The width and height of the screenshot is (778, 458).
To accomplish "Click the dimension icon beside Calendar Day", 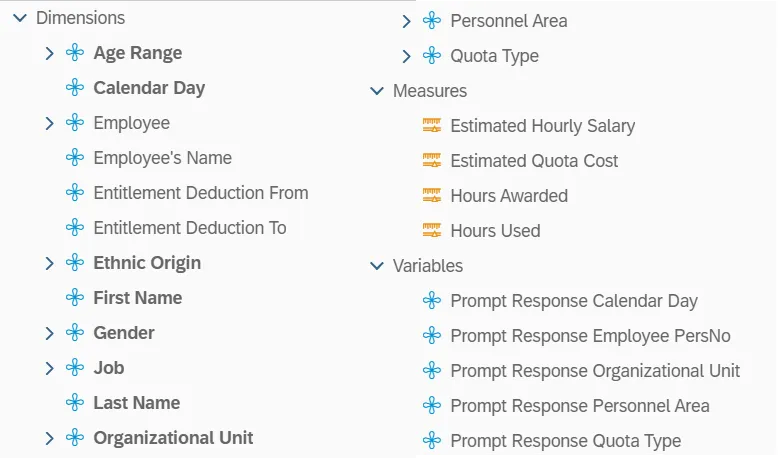I will tap(75, 88).
